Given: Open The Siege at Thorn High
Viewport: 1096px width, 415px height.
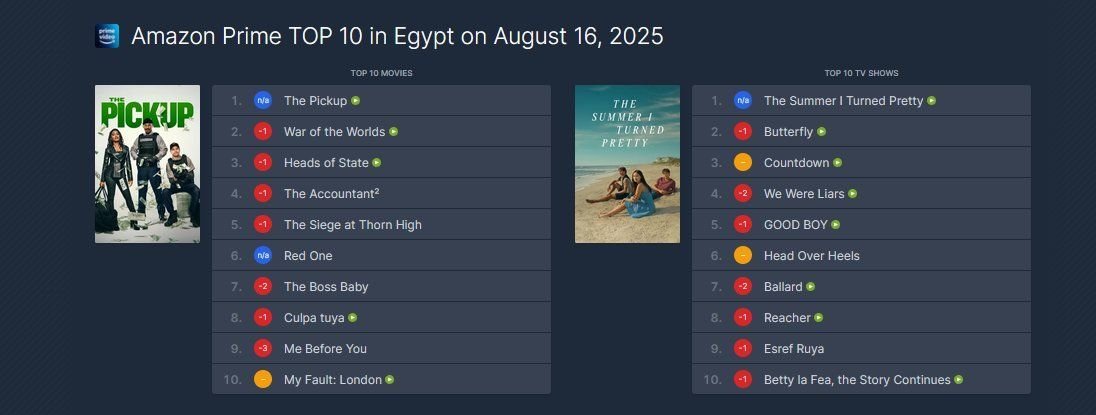Looking at the screenshot, I should 353,225.
